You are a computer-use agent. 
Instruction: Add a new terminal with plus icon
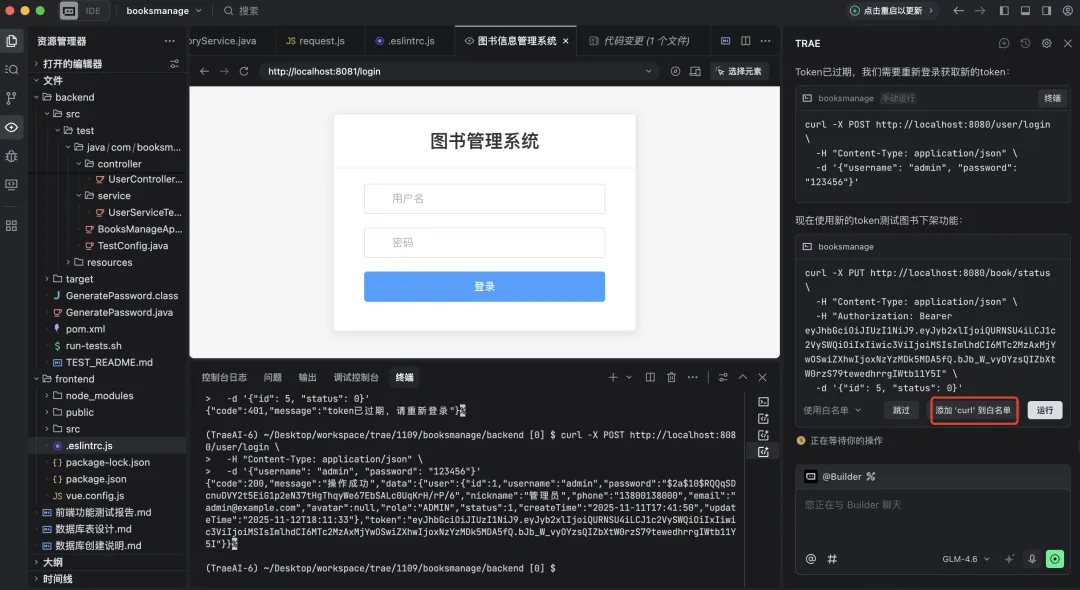[x=612, y=377]
